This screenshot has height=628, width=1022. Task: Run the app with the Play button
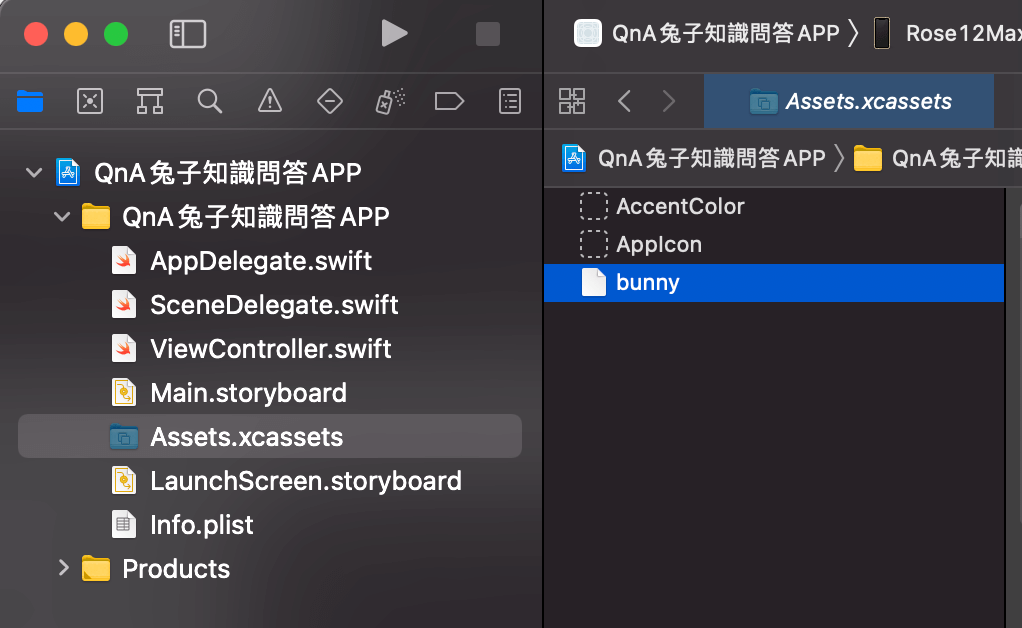(394, 33)
